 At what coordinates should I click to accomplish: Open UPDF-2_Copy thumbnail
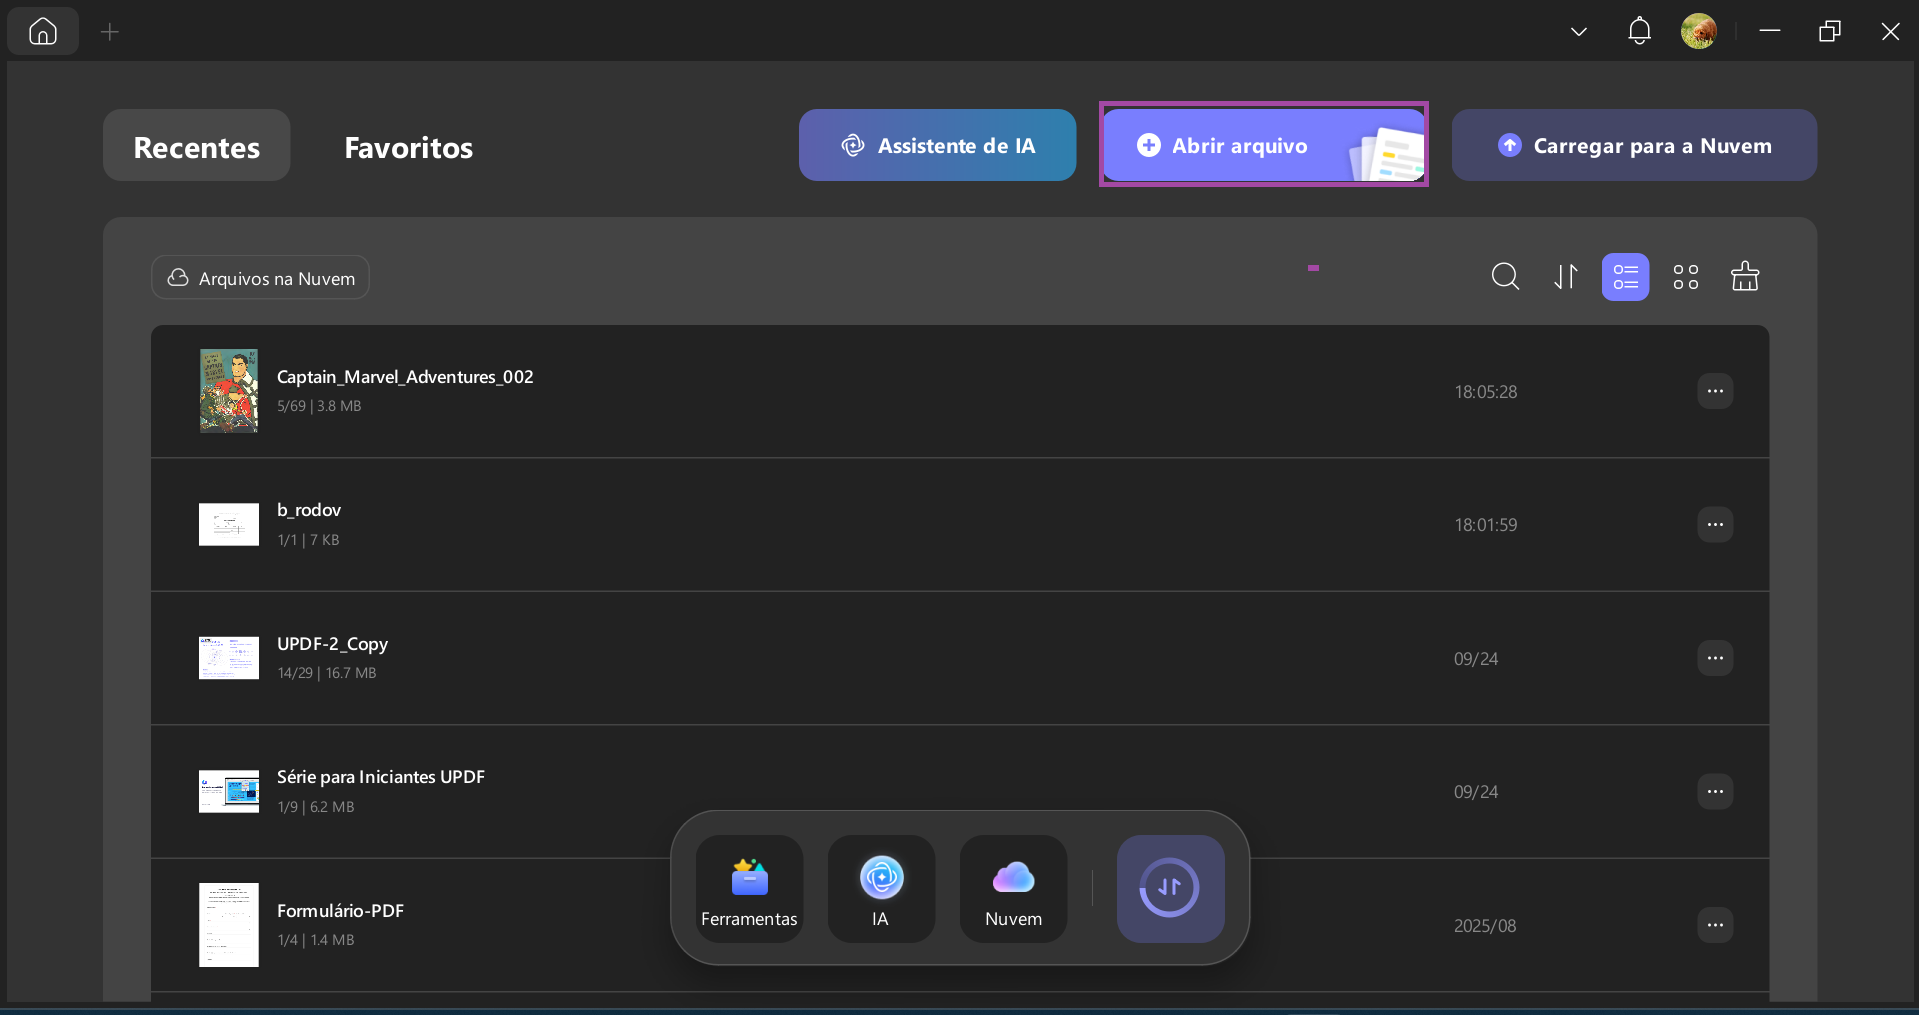pyautogui.click(x=229, y=658)
